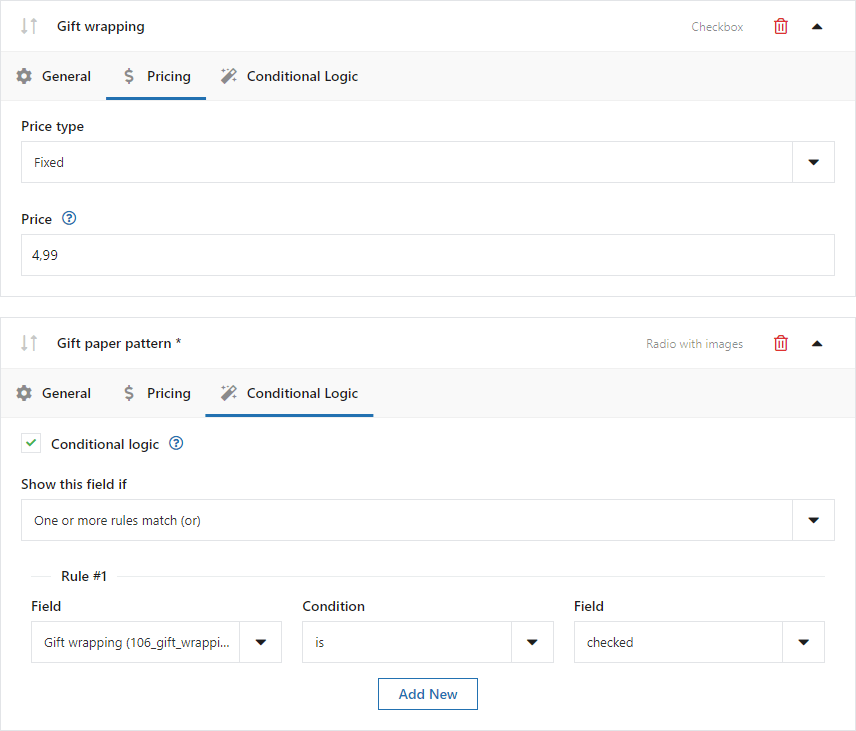Click the Conditional logic help question mark icon

pyautogui.click(x=176, y=443)
